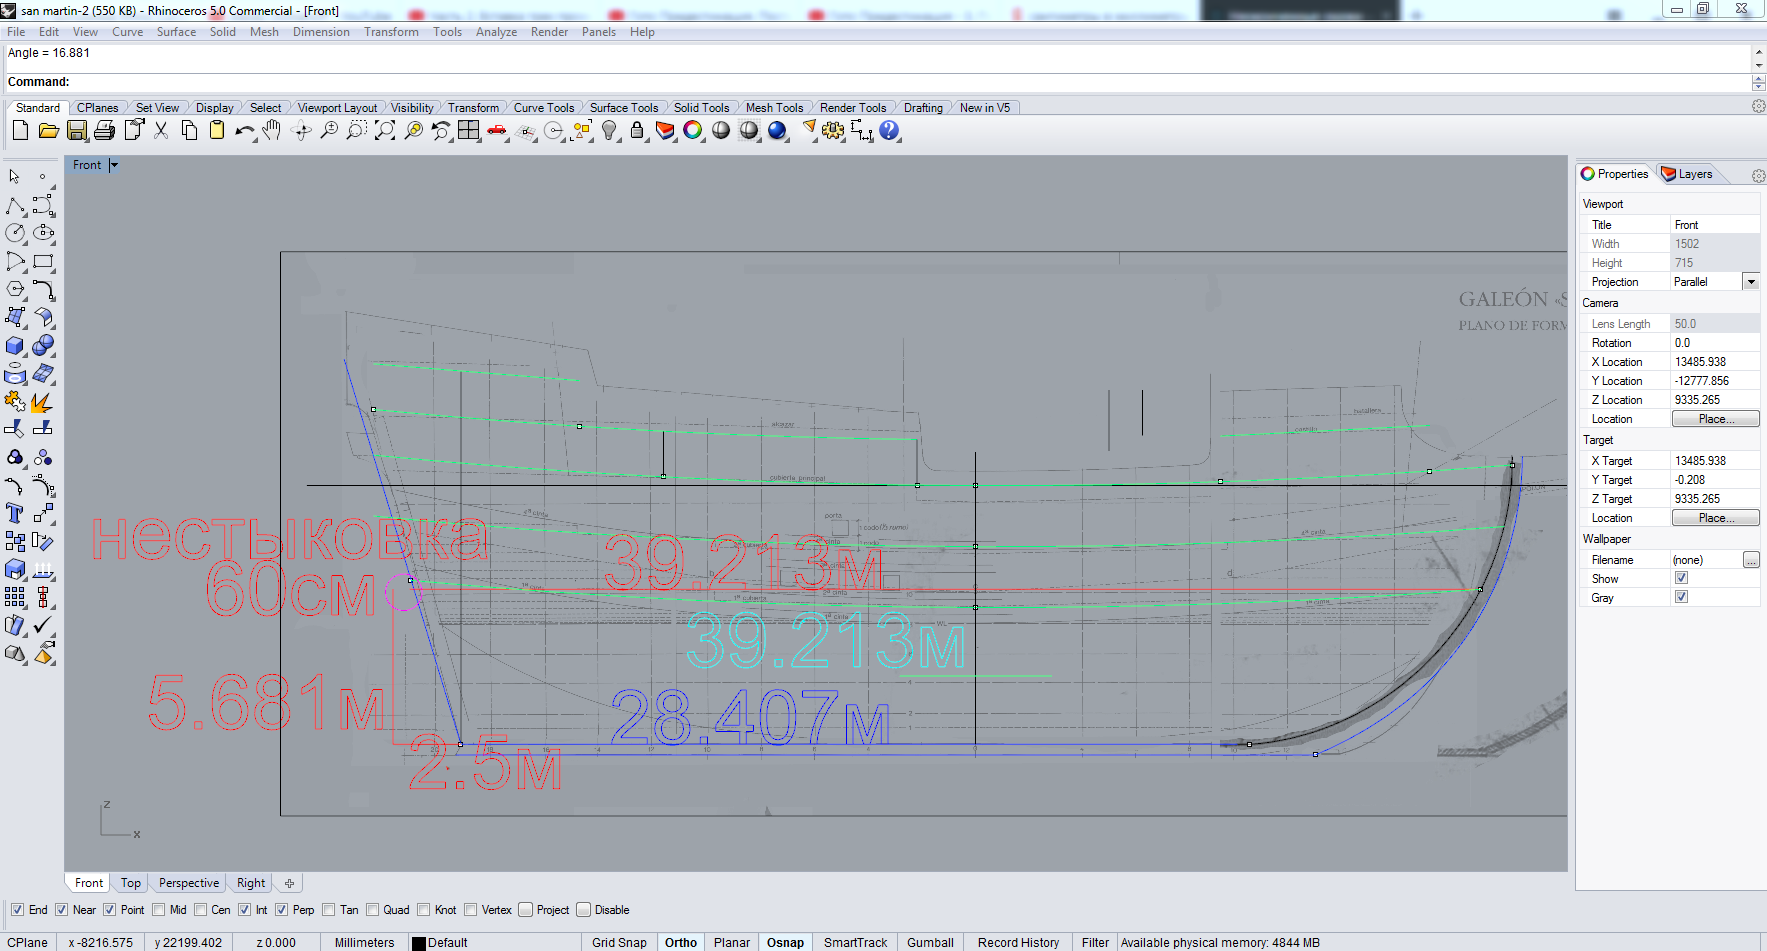Uncheck the Wallpaper Show checkbox
Viewport: 1767px width, 951px height.
[x=1681, y=578]
